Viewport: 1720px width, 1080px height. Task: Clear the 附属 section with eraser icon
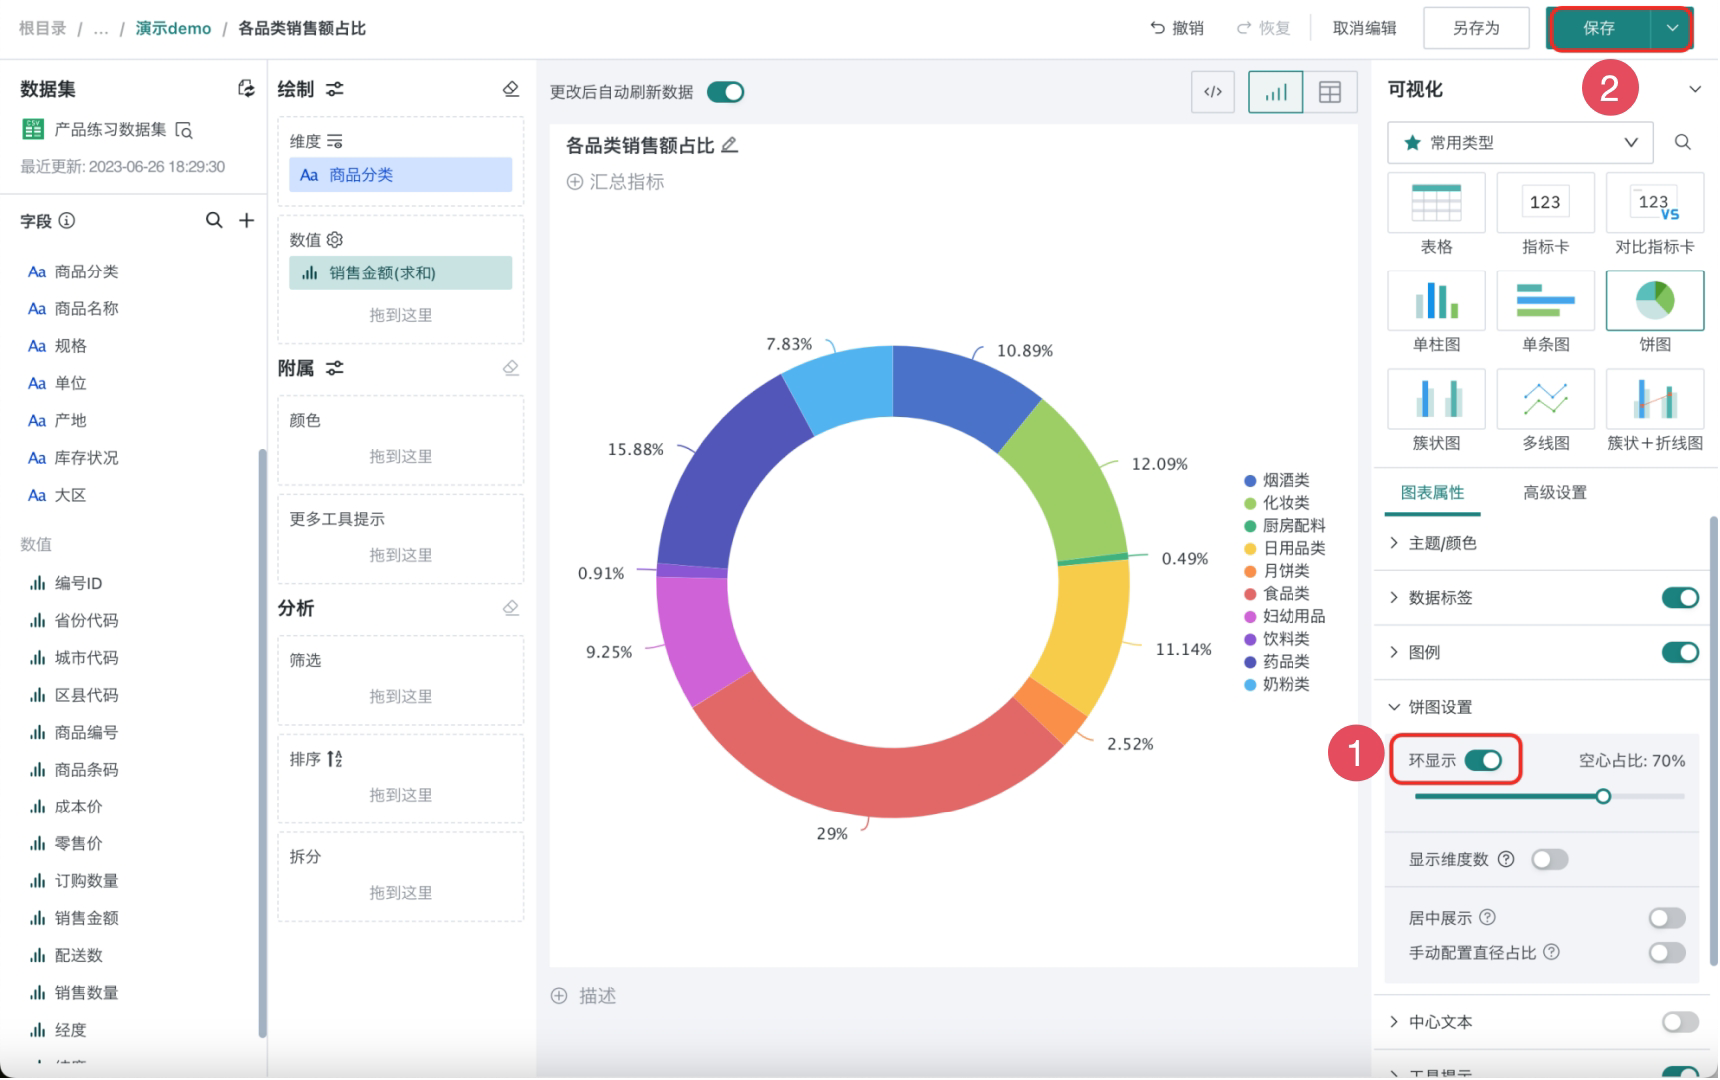click(511, 368)
